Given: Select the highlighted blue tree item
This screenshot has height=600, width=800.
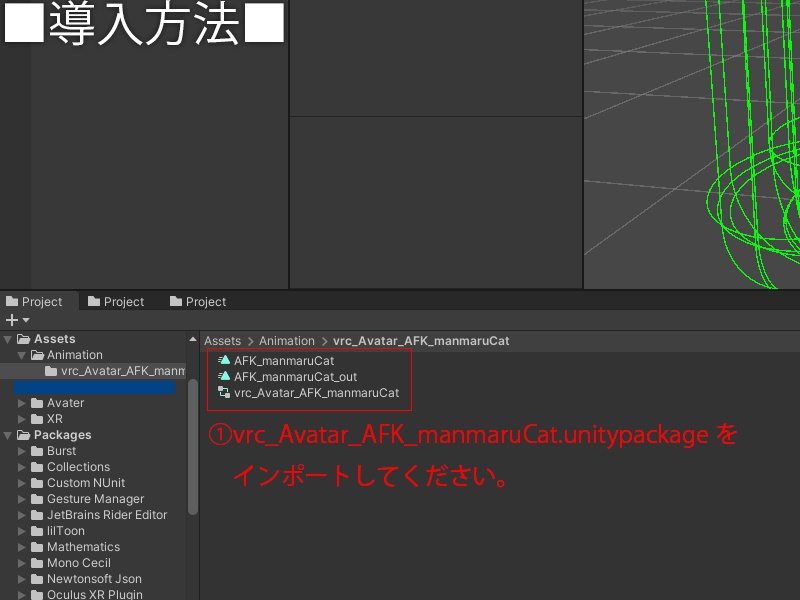Looking at the screenshot, I should [x=95, y=386].
